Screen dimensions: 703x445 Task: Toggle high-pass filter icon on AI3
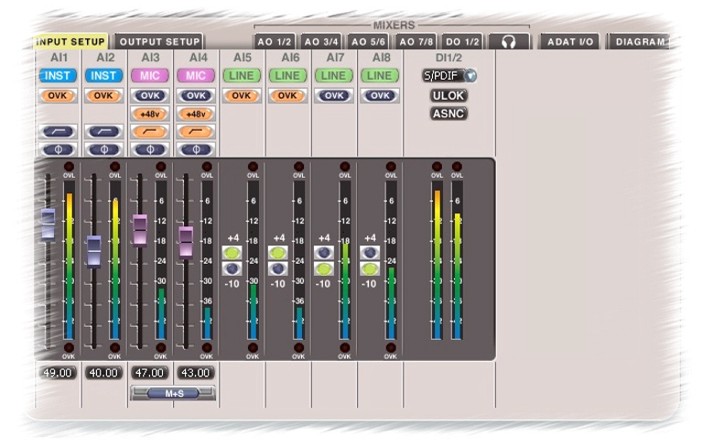click(150, 132)
